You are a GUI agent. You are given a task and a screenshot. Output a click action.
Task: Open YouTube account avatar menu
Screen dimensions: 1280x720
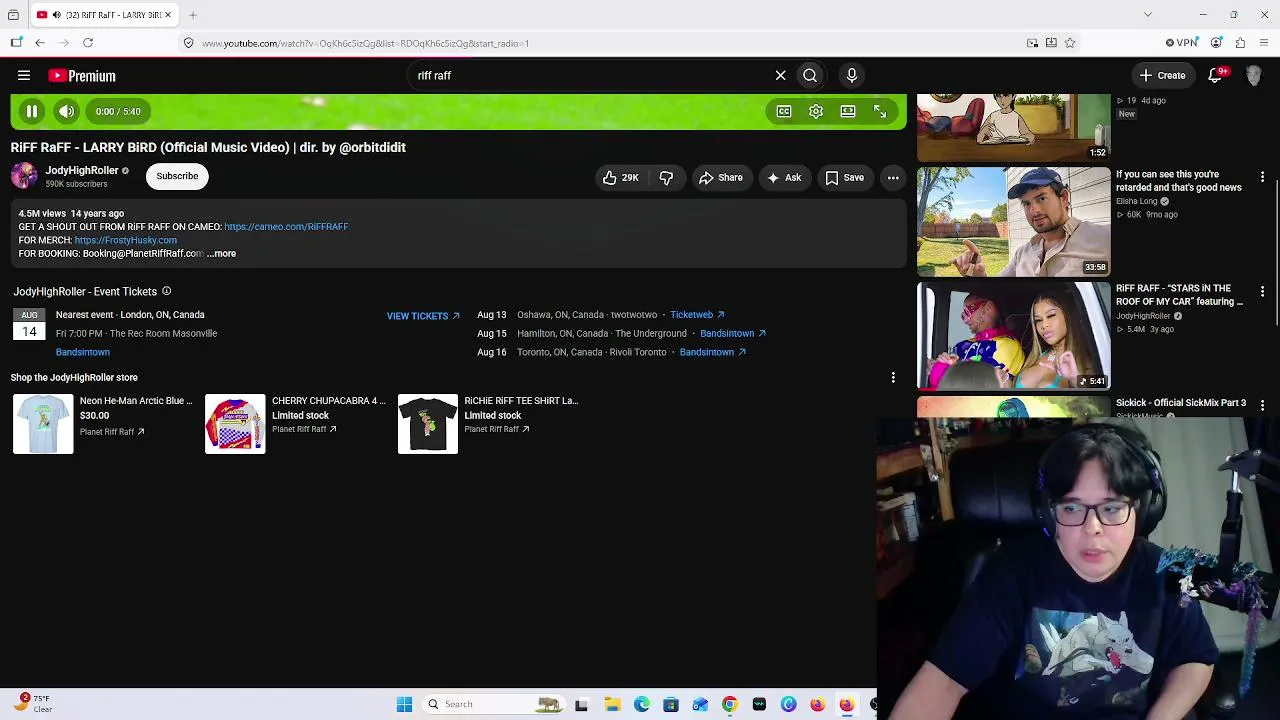pyautogui.click(x=1254, y=75)
